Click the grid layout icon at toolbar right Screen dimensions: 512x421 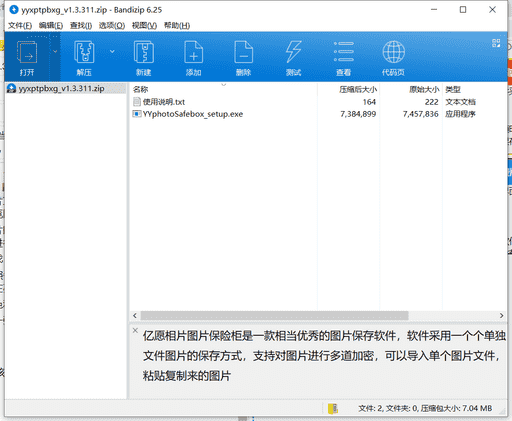(x=496, y=43)
